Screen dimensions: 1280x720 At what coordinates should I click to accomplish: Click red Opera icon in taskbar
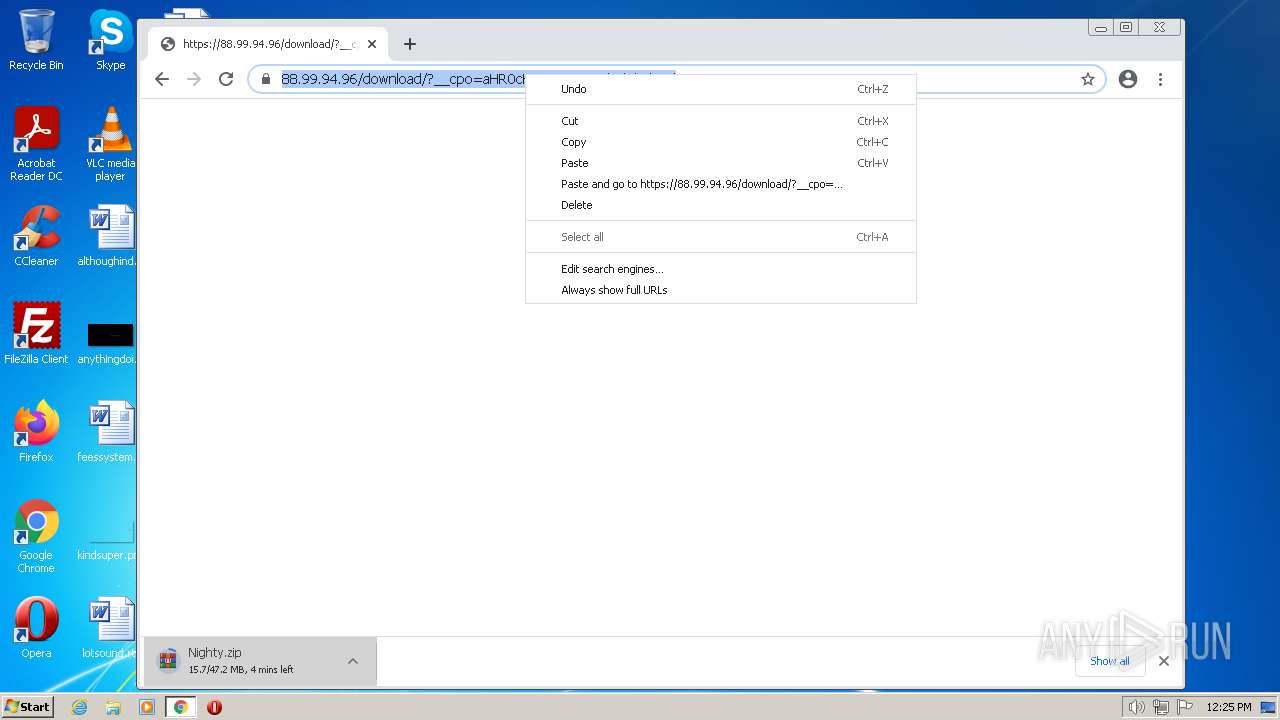click(214, 707)
